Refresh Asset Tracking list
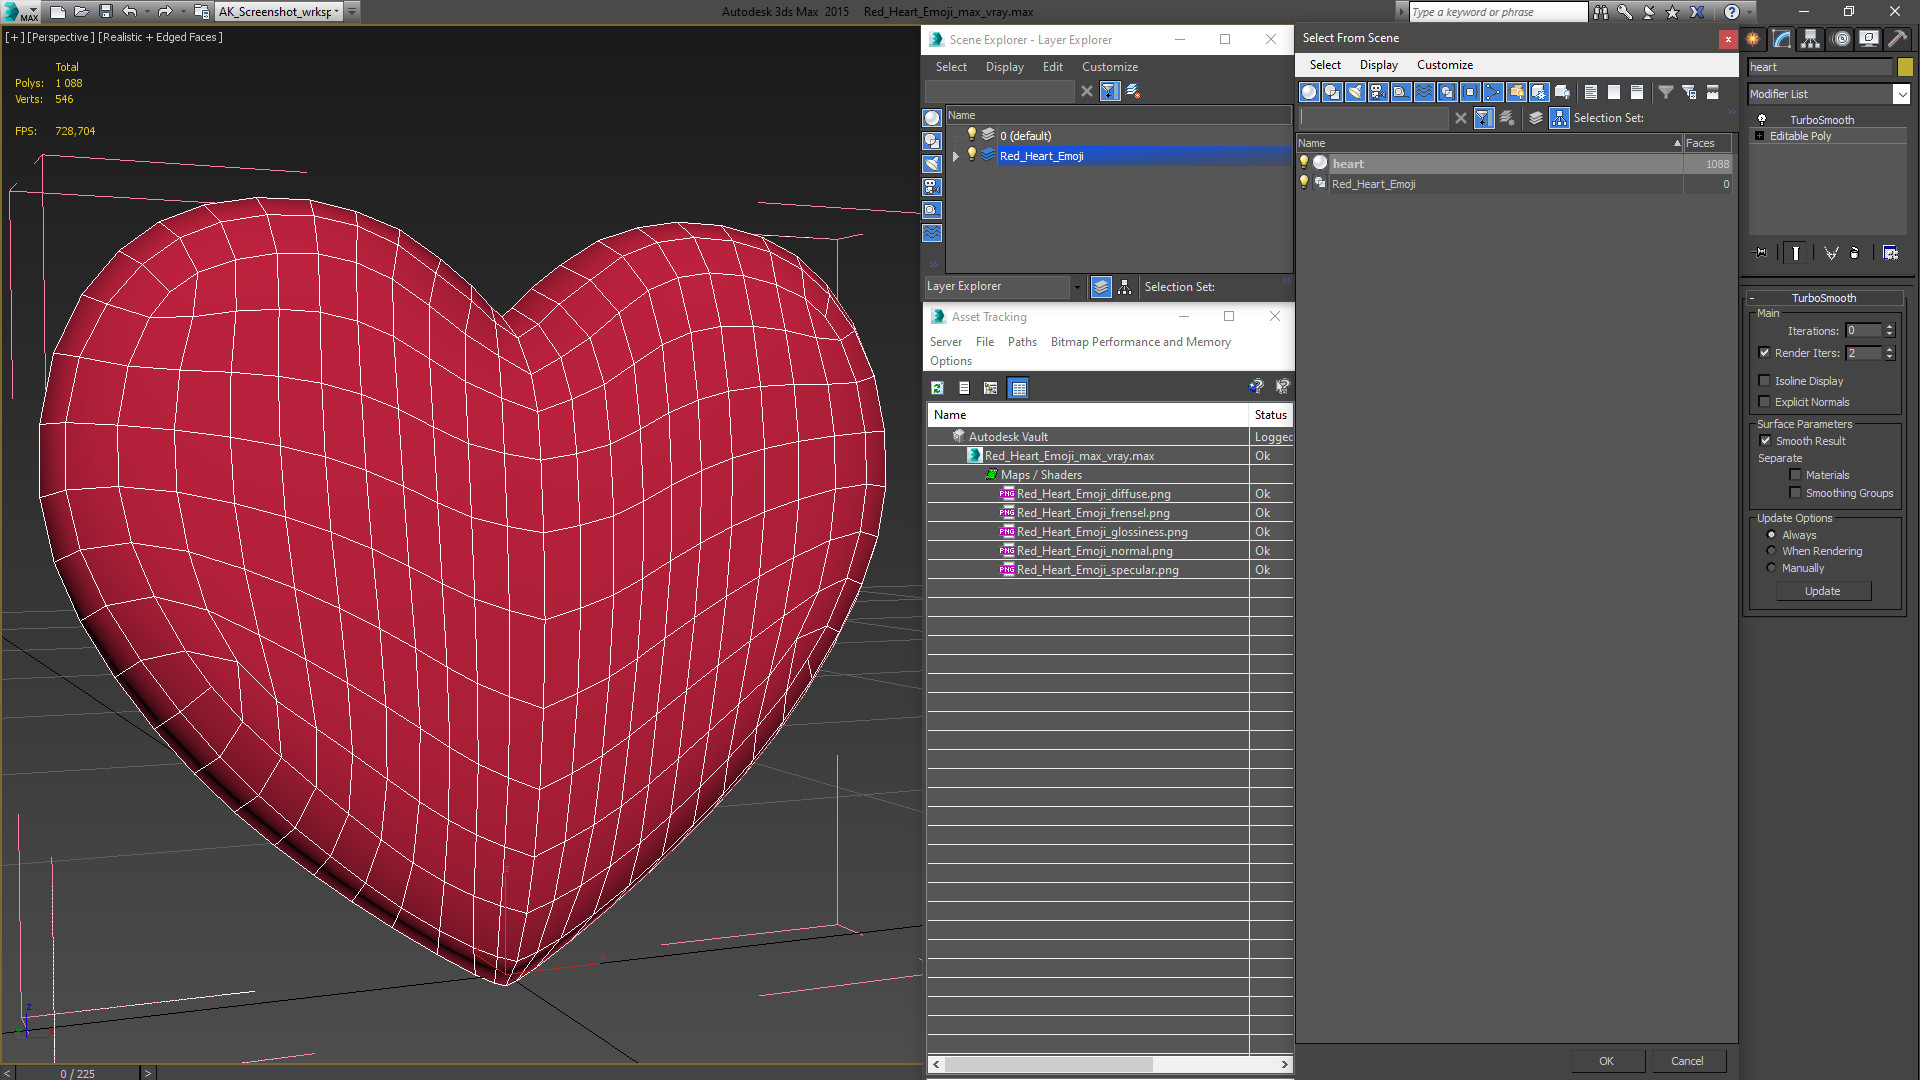Viewport: 1920px width, 1080px height. pyautogui.click(x=937, y=388)
